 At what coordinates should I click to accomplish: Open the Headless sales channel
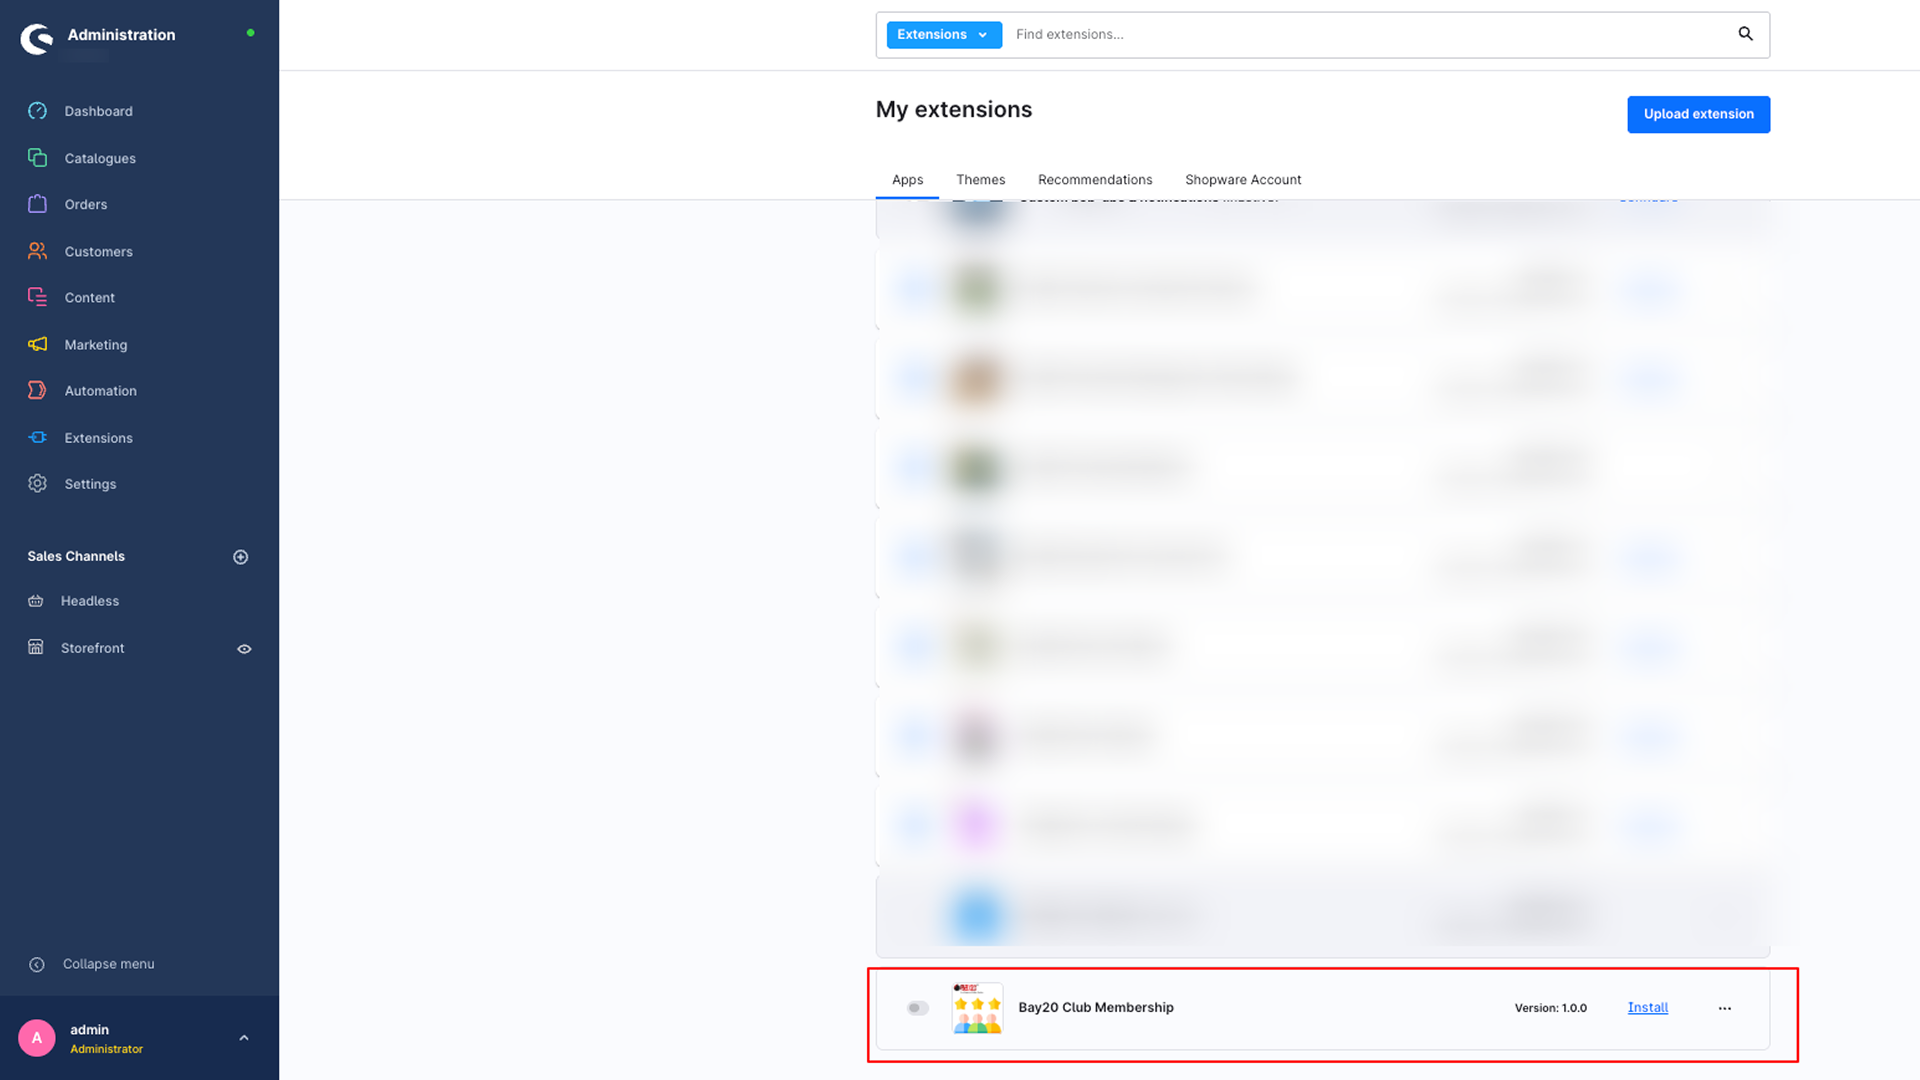point(89,601)
